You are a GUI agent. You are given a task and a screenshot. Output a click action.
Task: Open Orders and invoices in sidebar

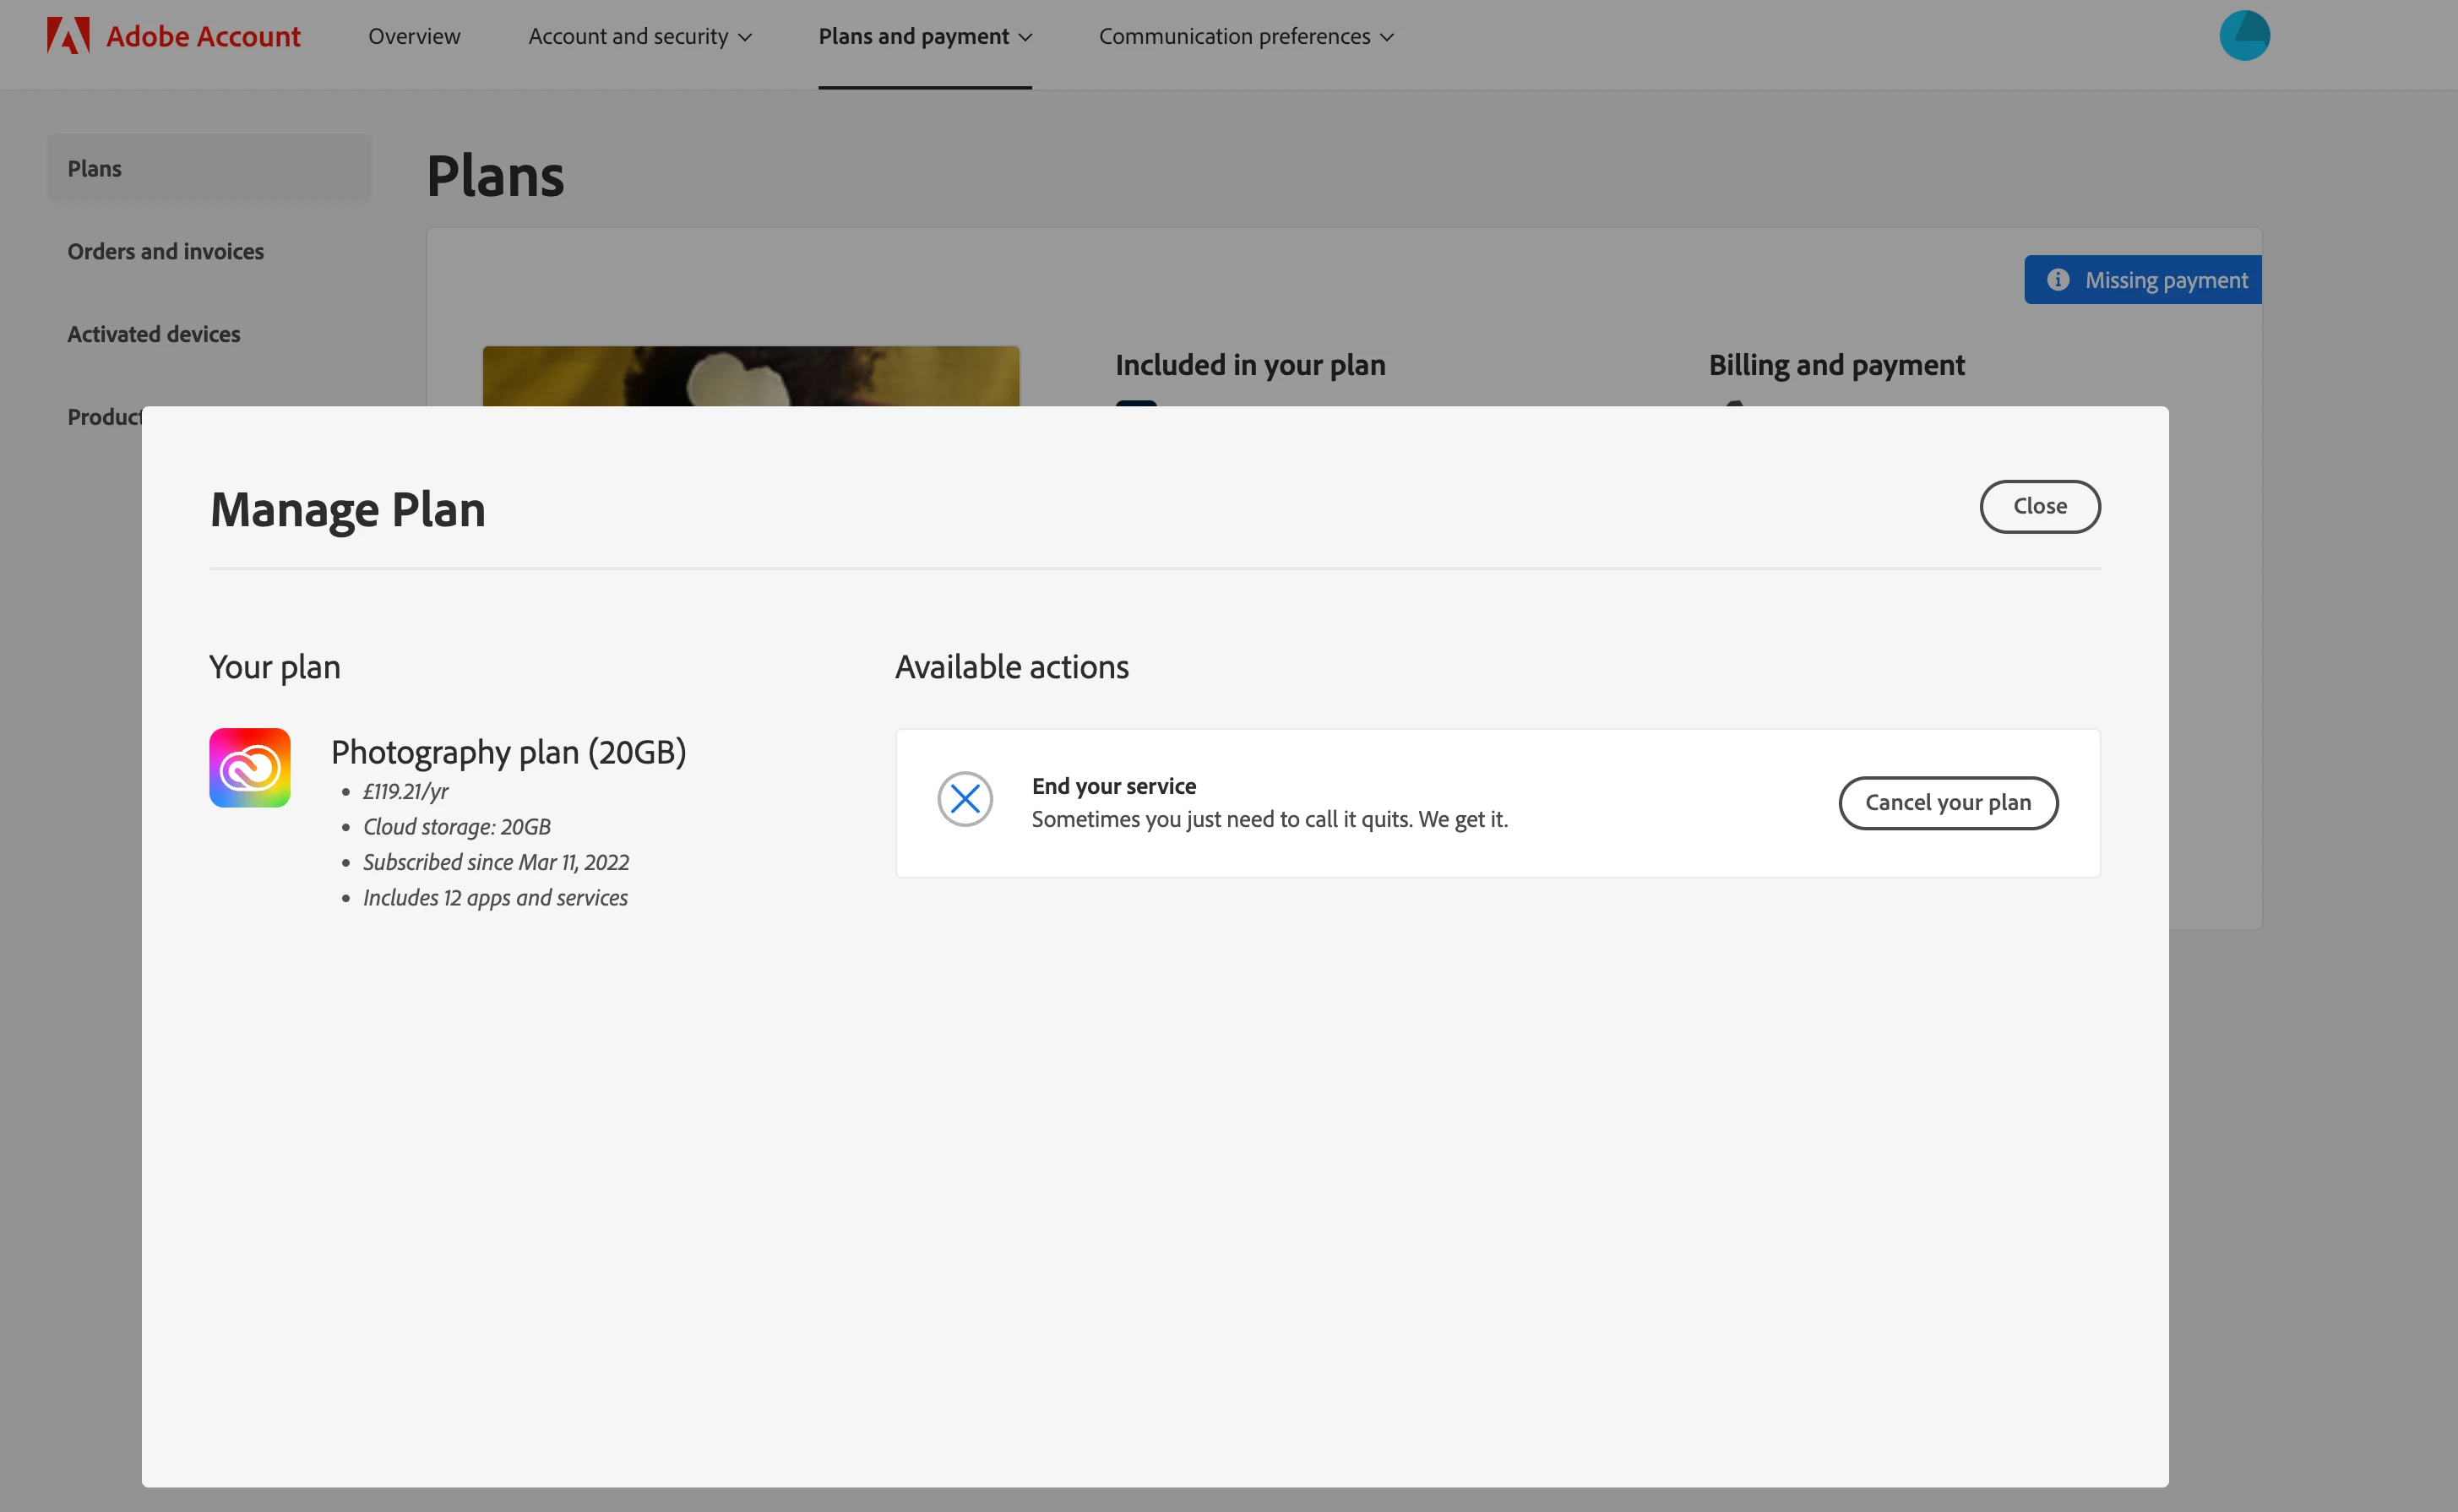pos(165,251)
